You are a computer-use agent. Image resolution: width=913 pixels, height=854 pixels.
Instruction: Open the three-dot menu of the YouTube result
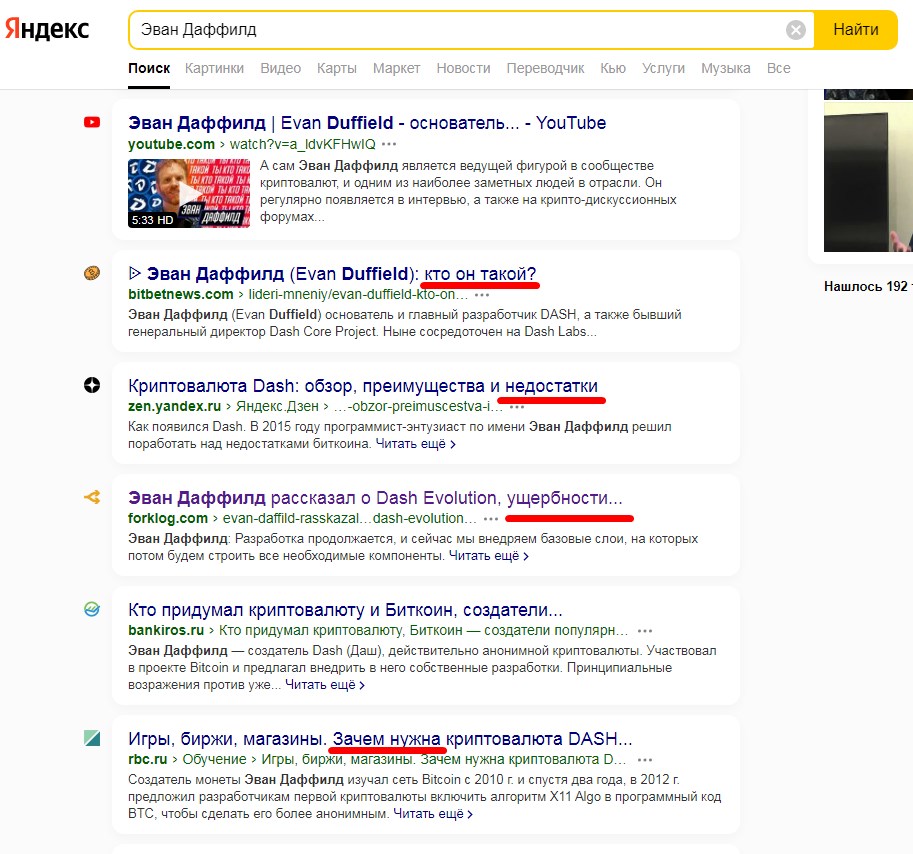click(389, 144)
